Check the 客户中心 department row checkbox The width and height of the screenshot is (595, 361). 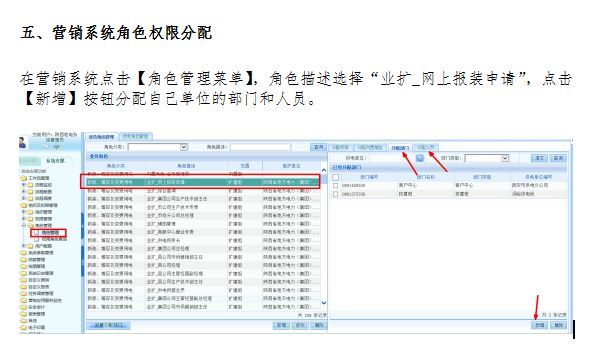(335, 186)
